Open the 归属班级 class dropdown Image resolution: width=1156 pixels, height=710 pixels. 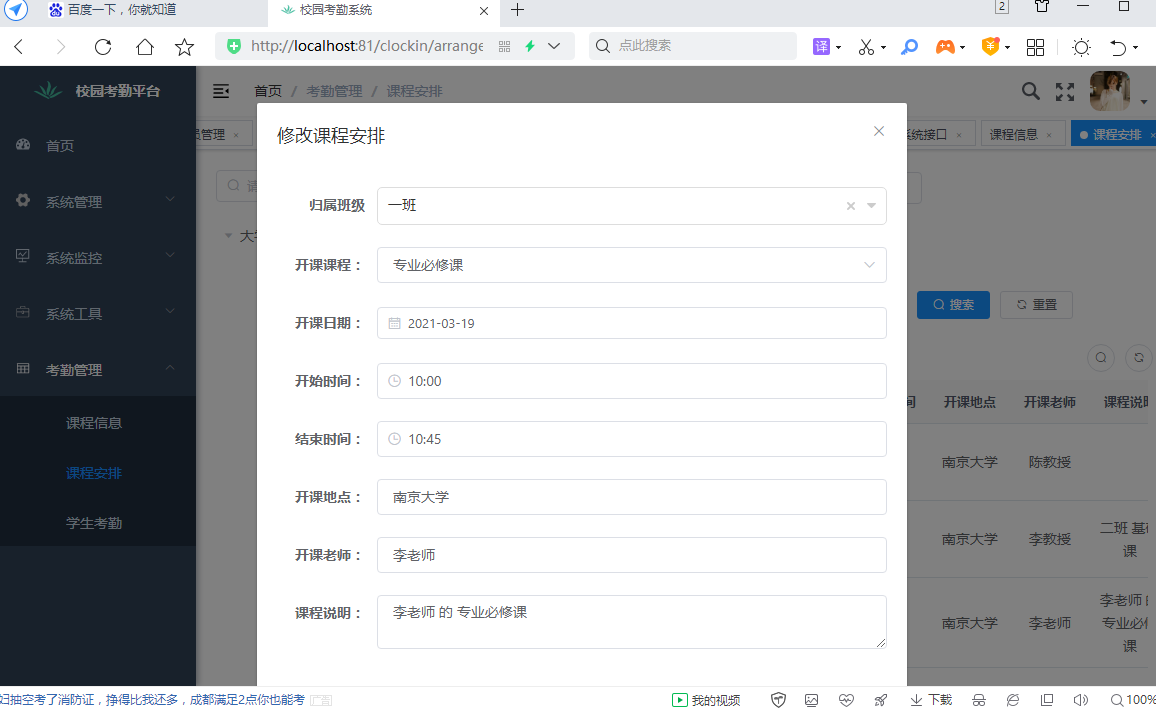coord(631,206)
